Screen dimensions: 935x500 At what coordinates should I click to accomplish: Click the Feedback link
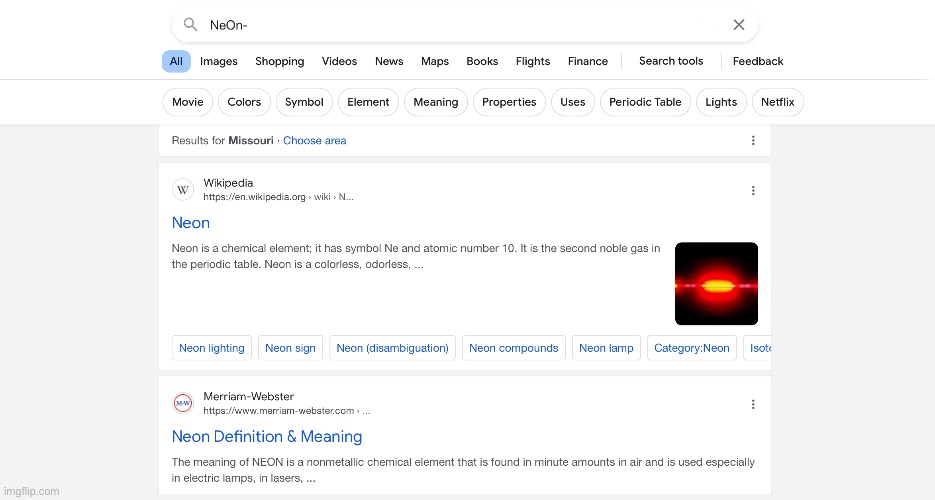[x=757, y=61]
